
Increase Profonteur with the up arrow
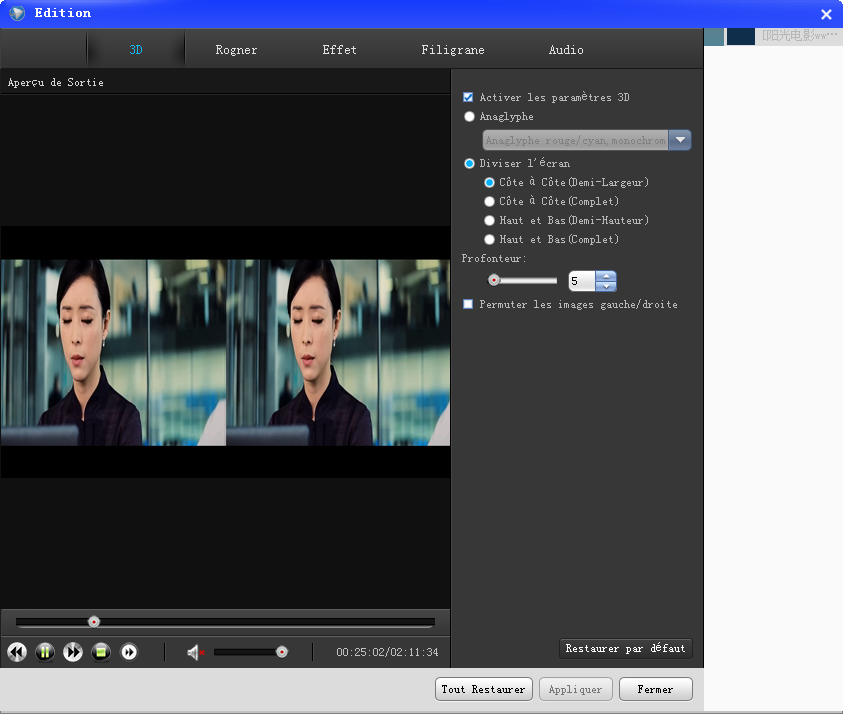tap(606, 276)
